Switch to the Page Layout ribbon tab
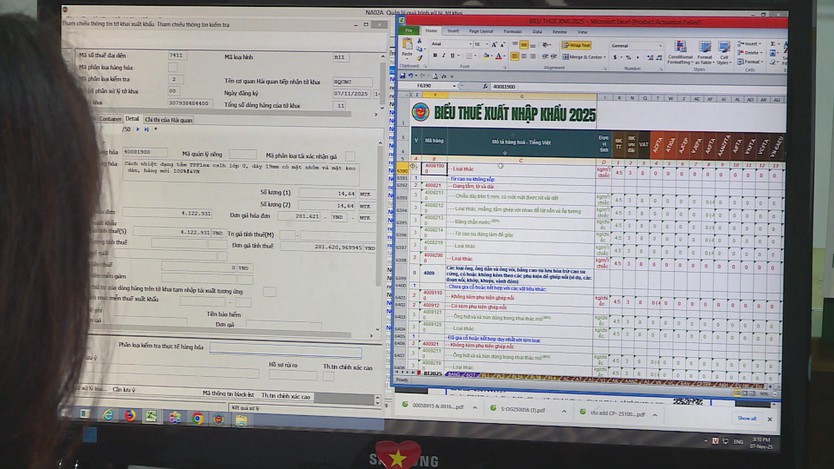The height and width of the screenshot is (469, 834). pos(481,31)
